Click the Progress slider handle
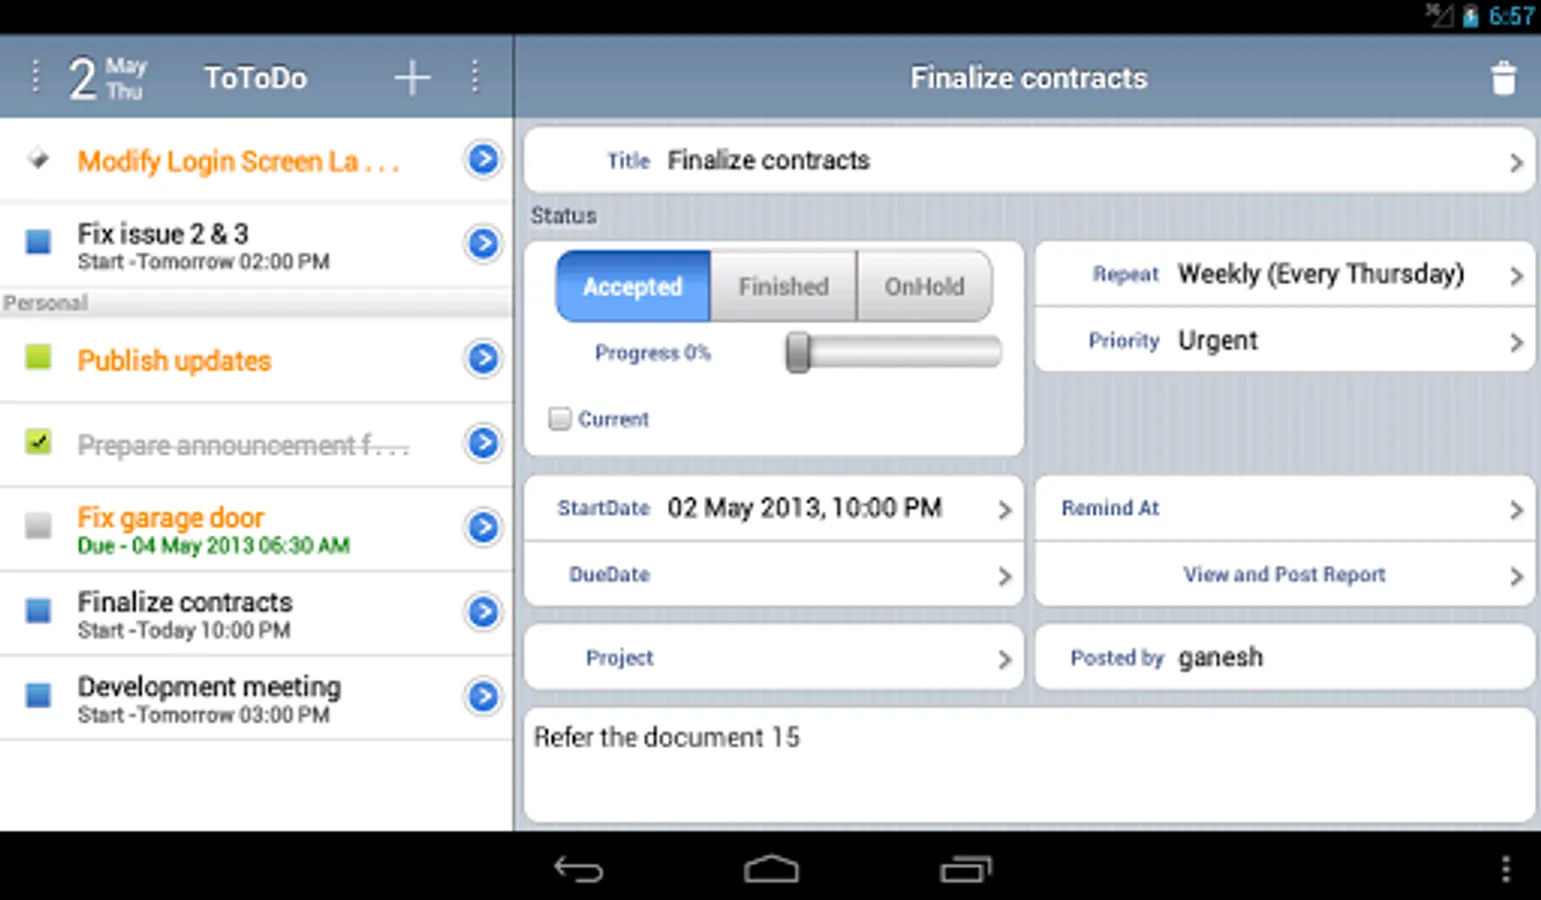Screen dimensions: 1541x900 click(797, 353)
